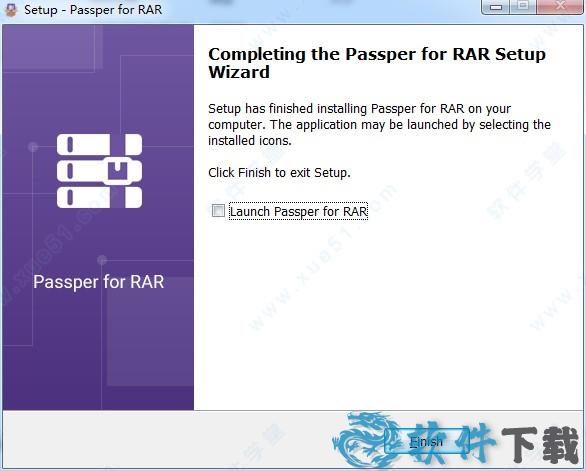Click the 'Click Finish to exit Setup' text
Image resolution: width=586 pixels, height=471 pixels.
279,173
